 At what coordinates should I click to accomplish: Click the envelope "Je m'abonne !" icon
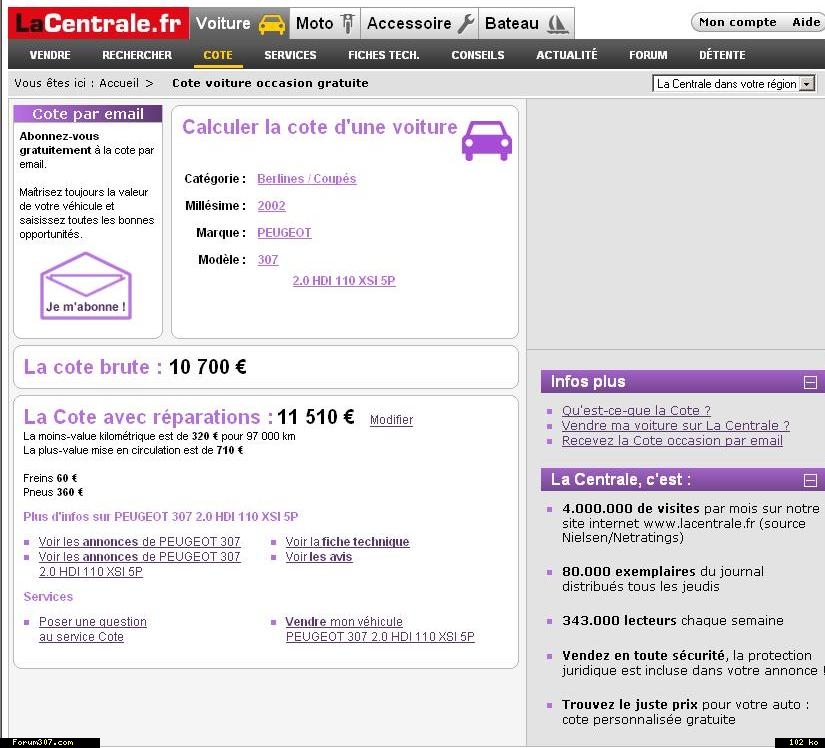(x=86, y=286)
